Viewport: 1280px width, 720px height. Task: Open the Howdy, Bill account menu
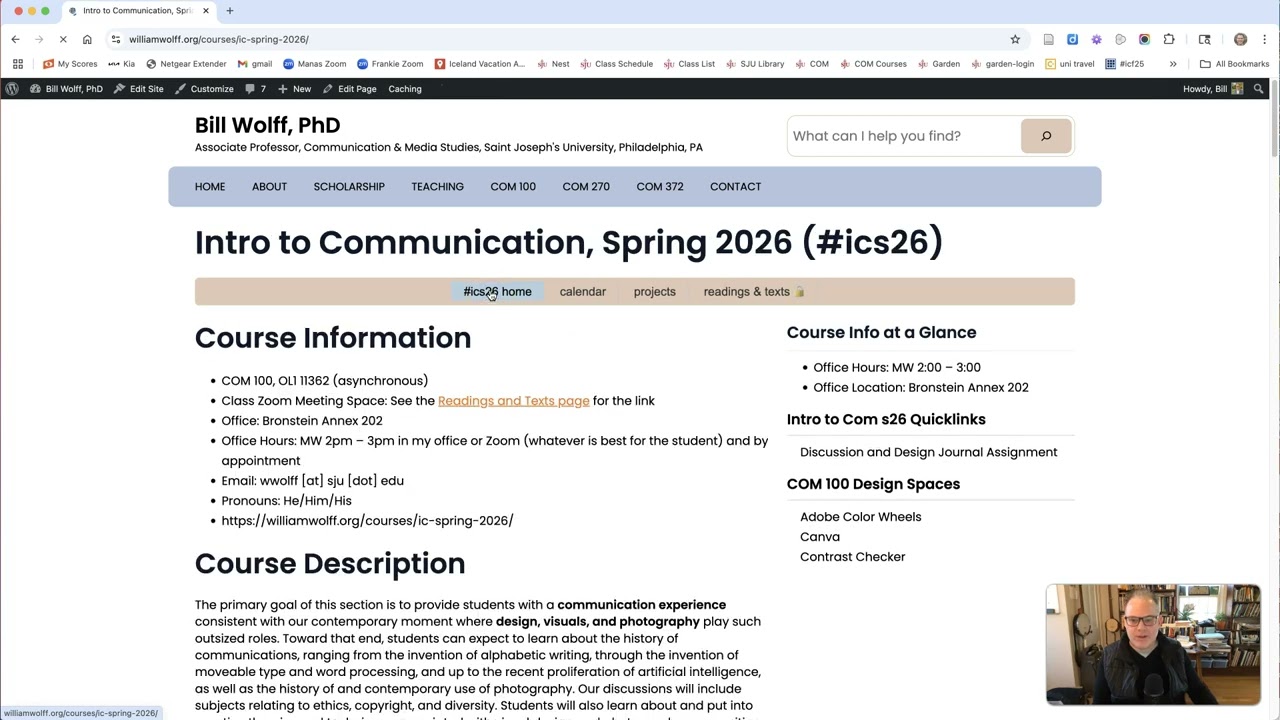click(1213, 89)
